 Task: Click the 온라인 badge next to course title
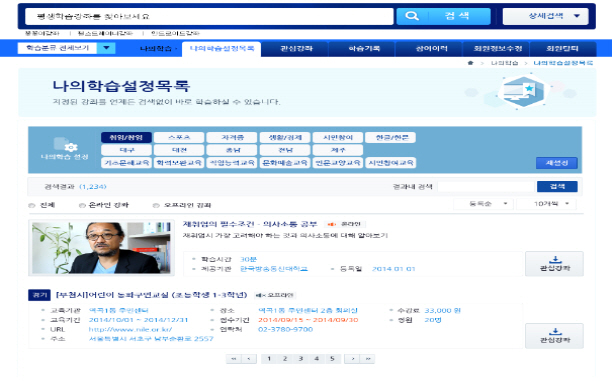coord(345,224)
